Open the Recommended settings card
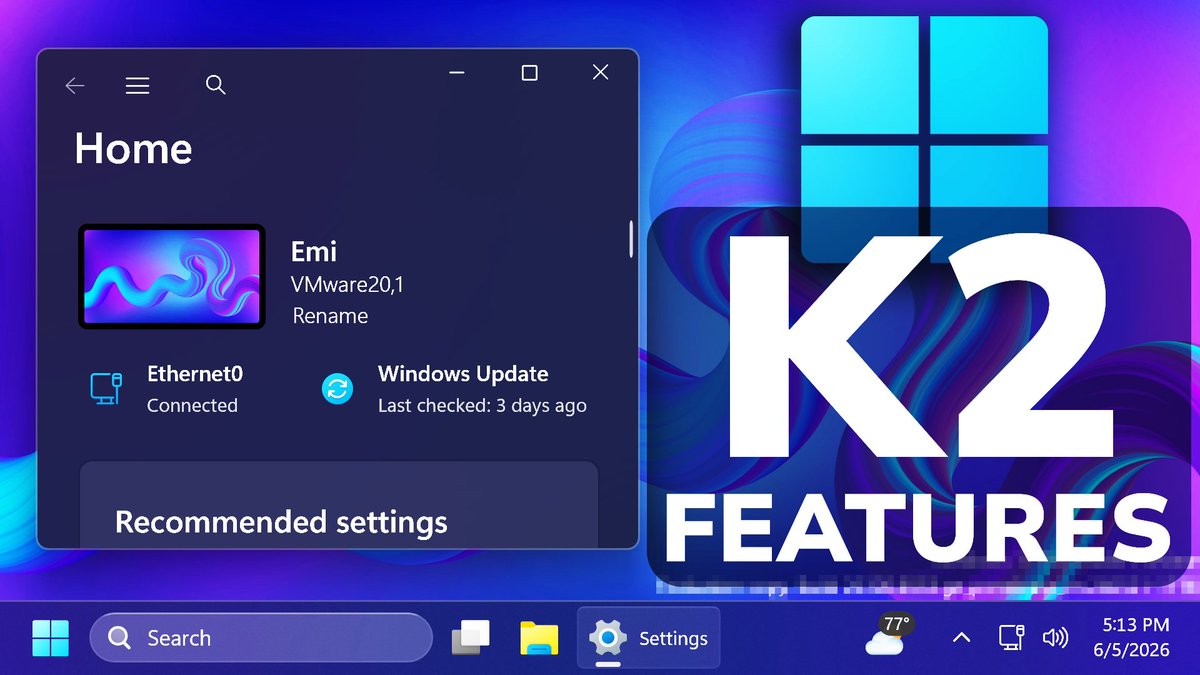 click(x=339, y=505)
